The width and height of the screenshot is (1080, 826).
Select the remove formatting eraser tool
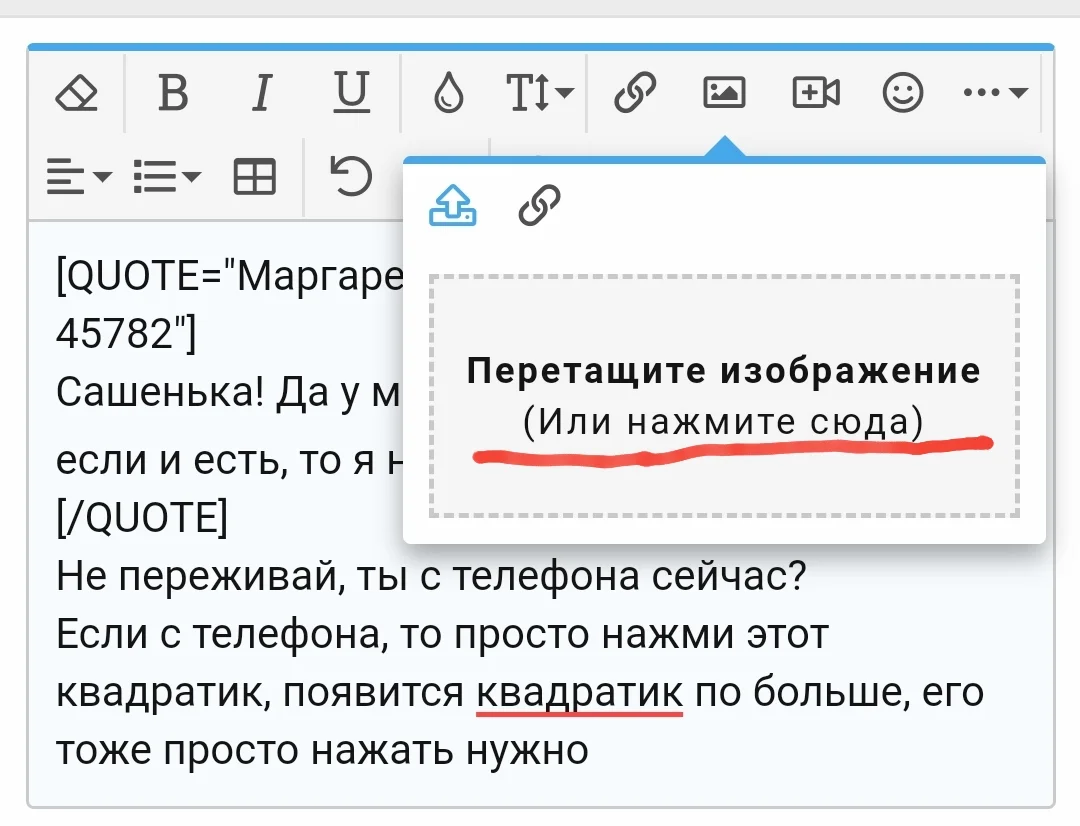point(78,93)
